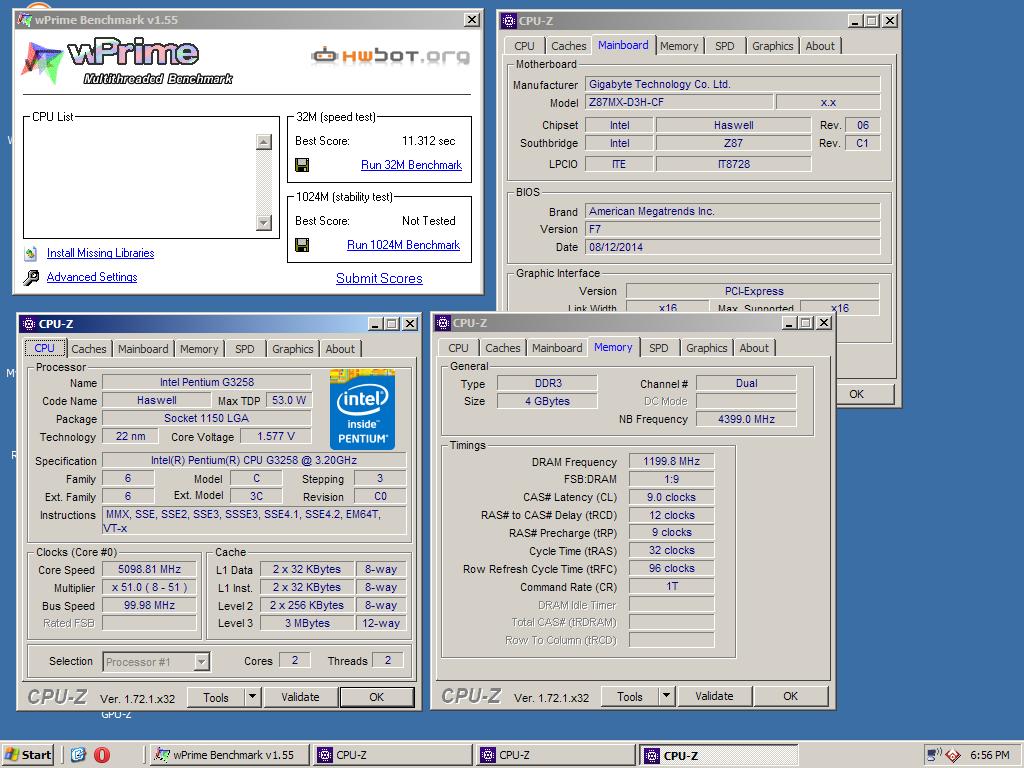1024x768 pixels.
Task: Click the CAS# Latency value 9.0 clocks
Action: [x=671, y=498]
